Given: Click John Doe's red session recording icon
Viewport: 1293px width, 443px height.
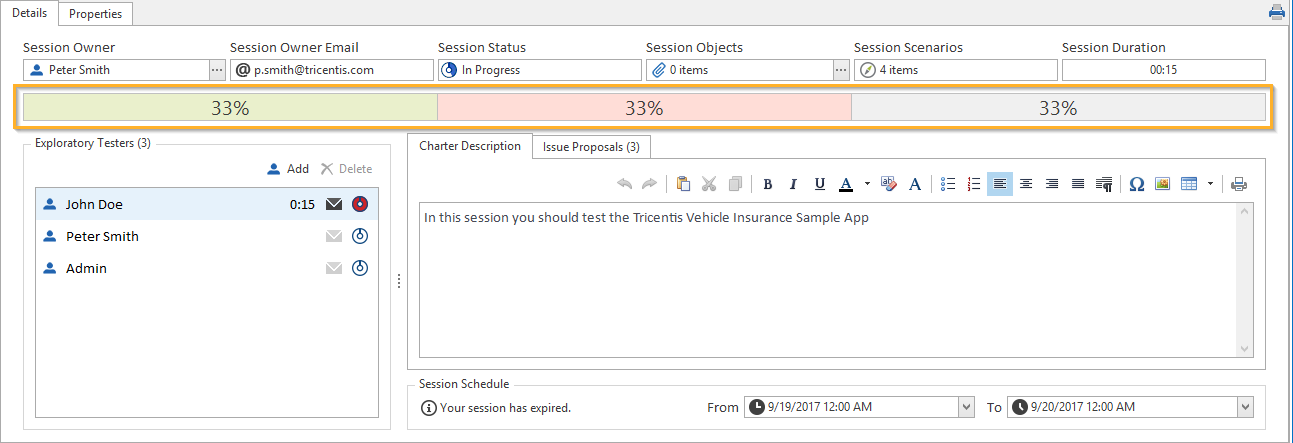Looking at the screenshot, I should click(361, 205).
